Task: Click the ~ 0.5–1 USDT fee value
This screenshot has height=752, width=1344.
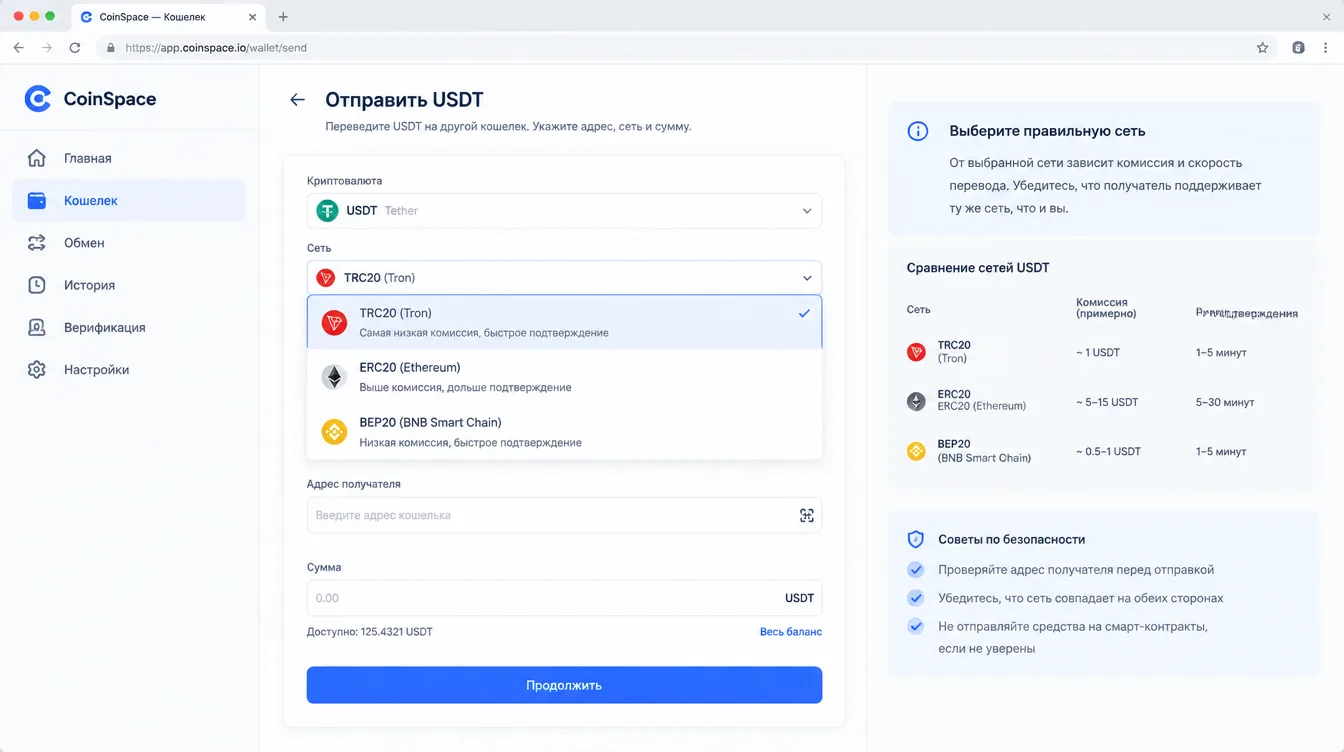Action: click(x=1108, y=451)
